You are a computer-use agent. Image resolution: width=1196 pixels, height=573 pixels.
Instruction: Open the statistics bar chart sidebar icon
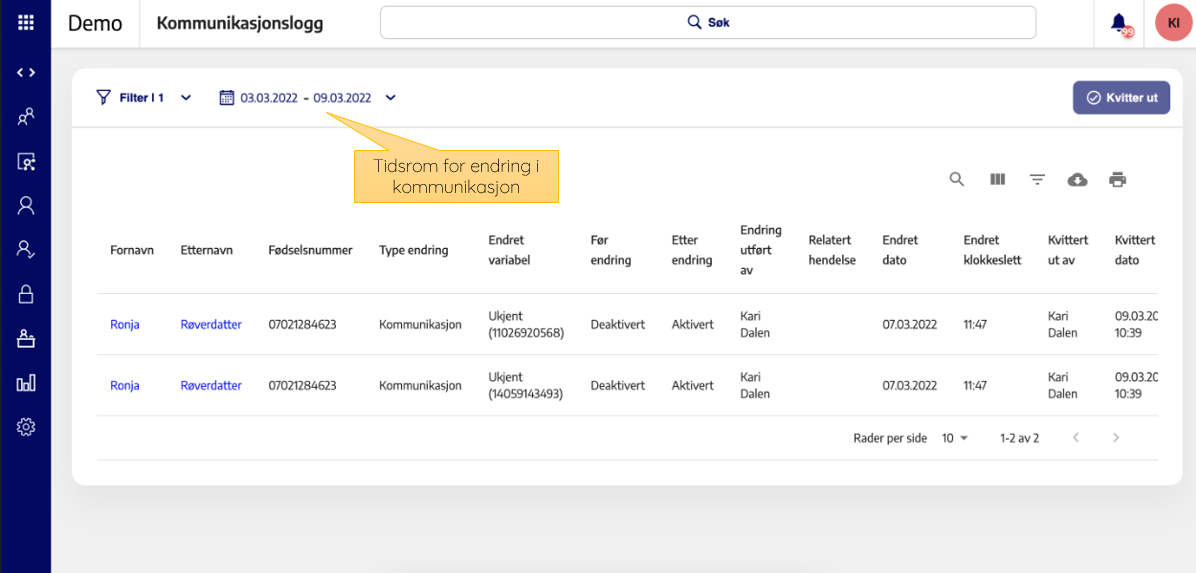click(x=26, y=383)
